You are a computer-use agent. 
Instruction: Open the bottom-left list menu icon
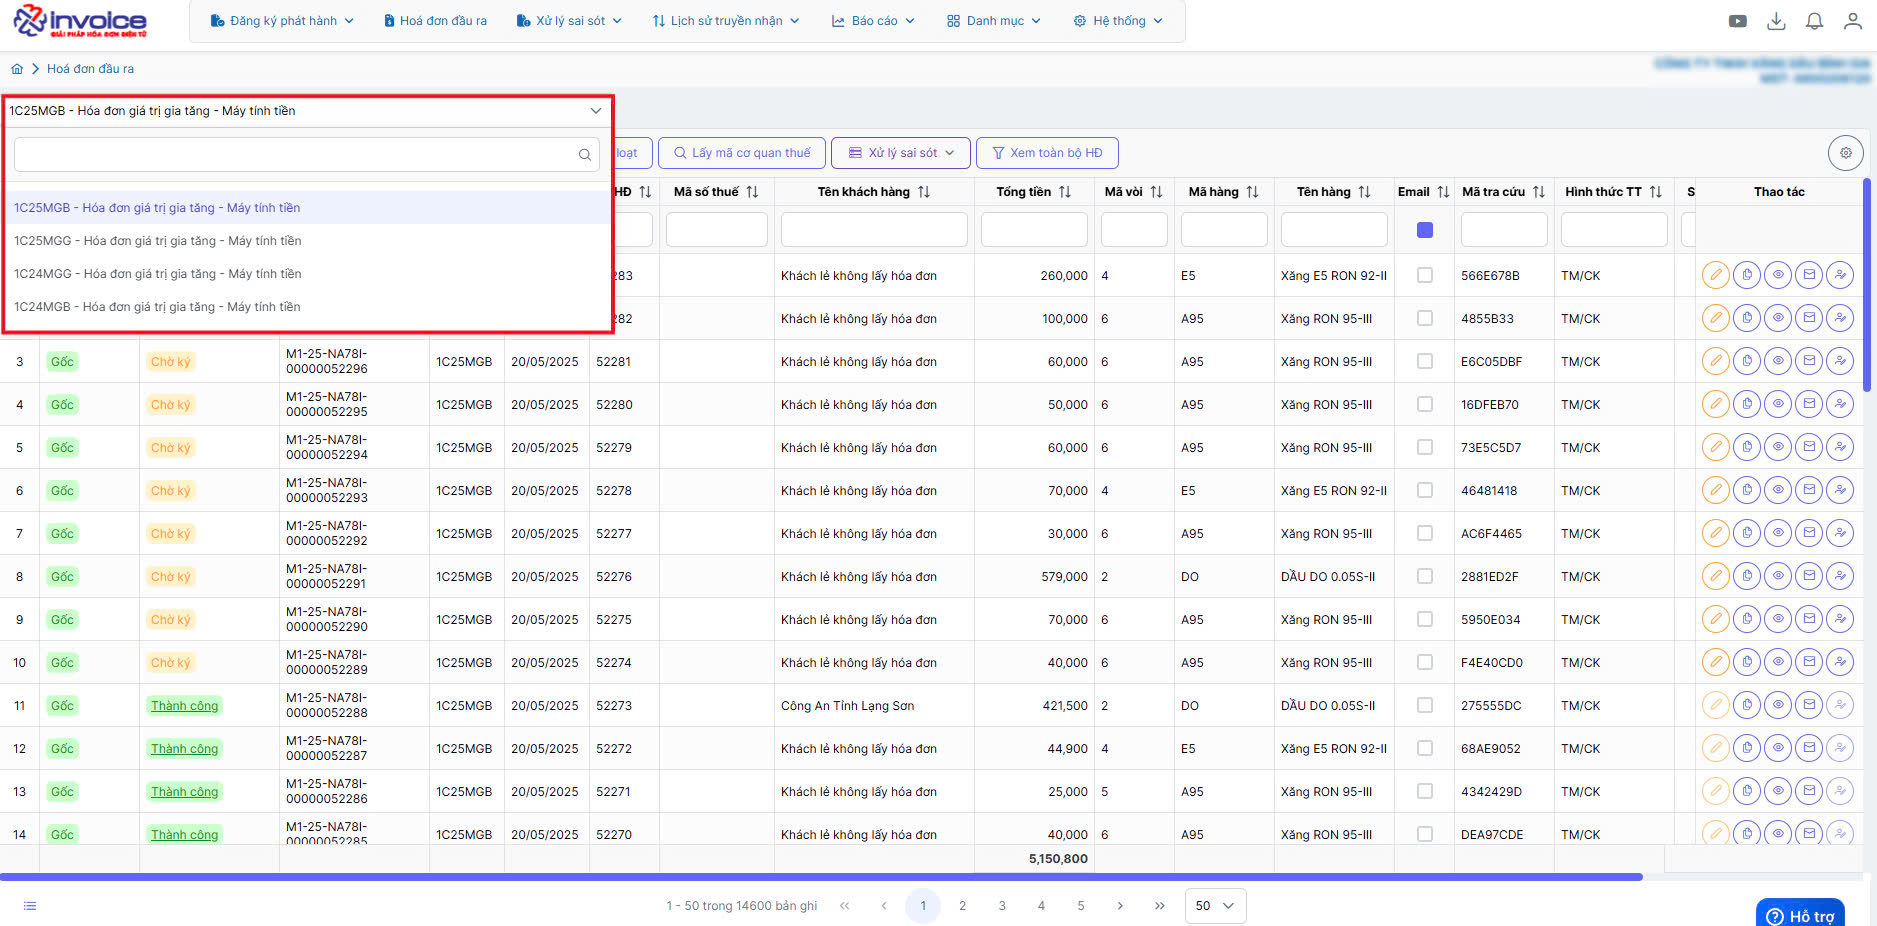pyautogui.click(x=30, y=906)
